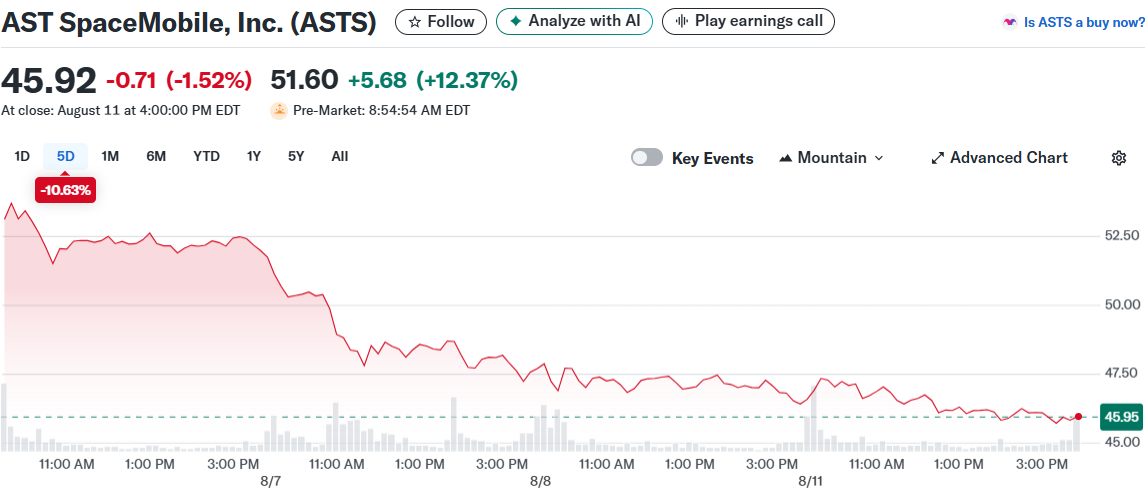Click Play earnings call button
The image size is (1146, 491).
(748, 21)
